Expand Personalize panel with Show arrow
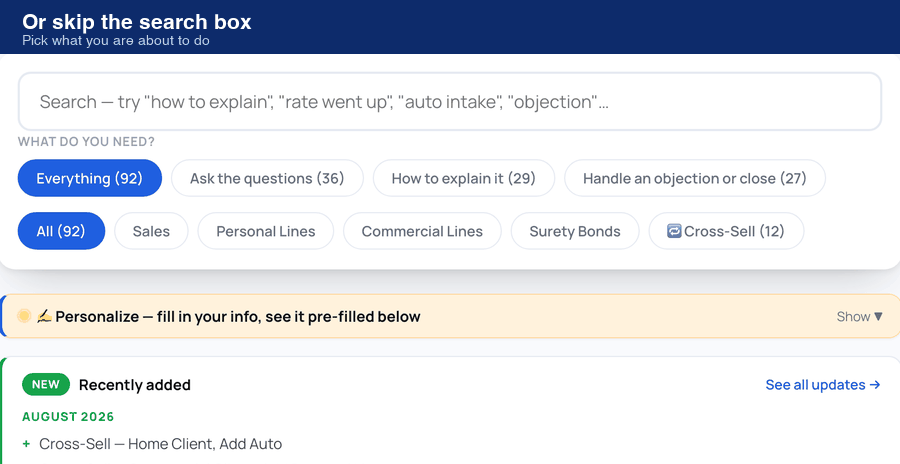Viewport: 900px width, 464px height. point(859,316)
